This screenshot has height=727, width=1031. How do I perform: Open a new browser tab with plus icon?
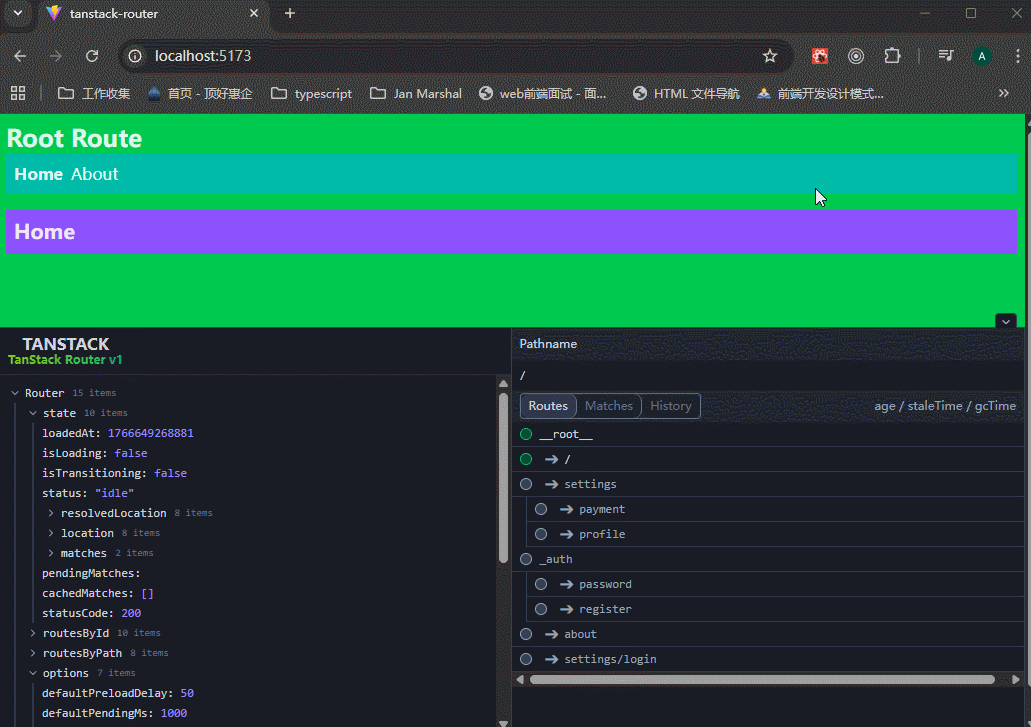290,13
